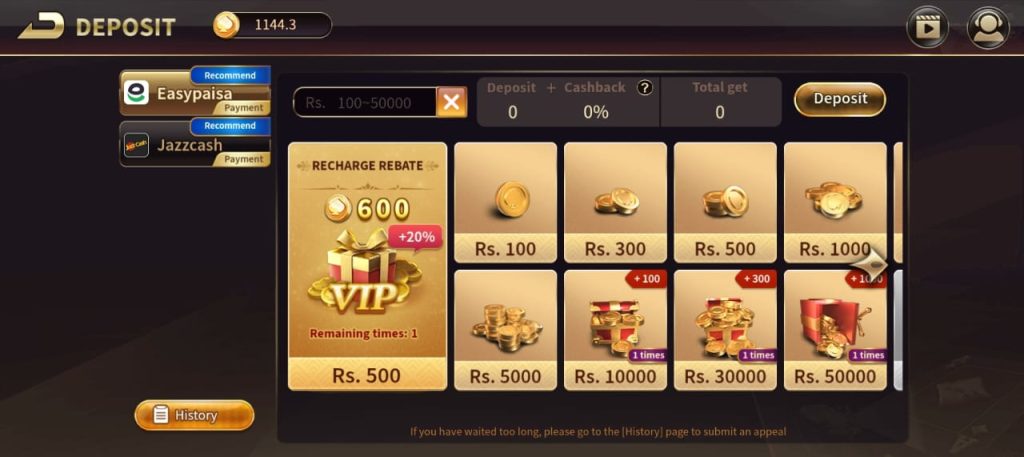Click the back arrow next to DEPOSIT
This screenshot has height=457, width=1024.
click(41, 25)
